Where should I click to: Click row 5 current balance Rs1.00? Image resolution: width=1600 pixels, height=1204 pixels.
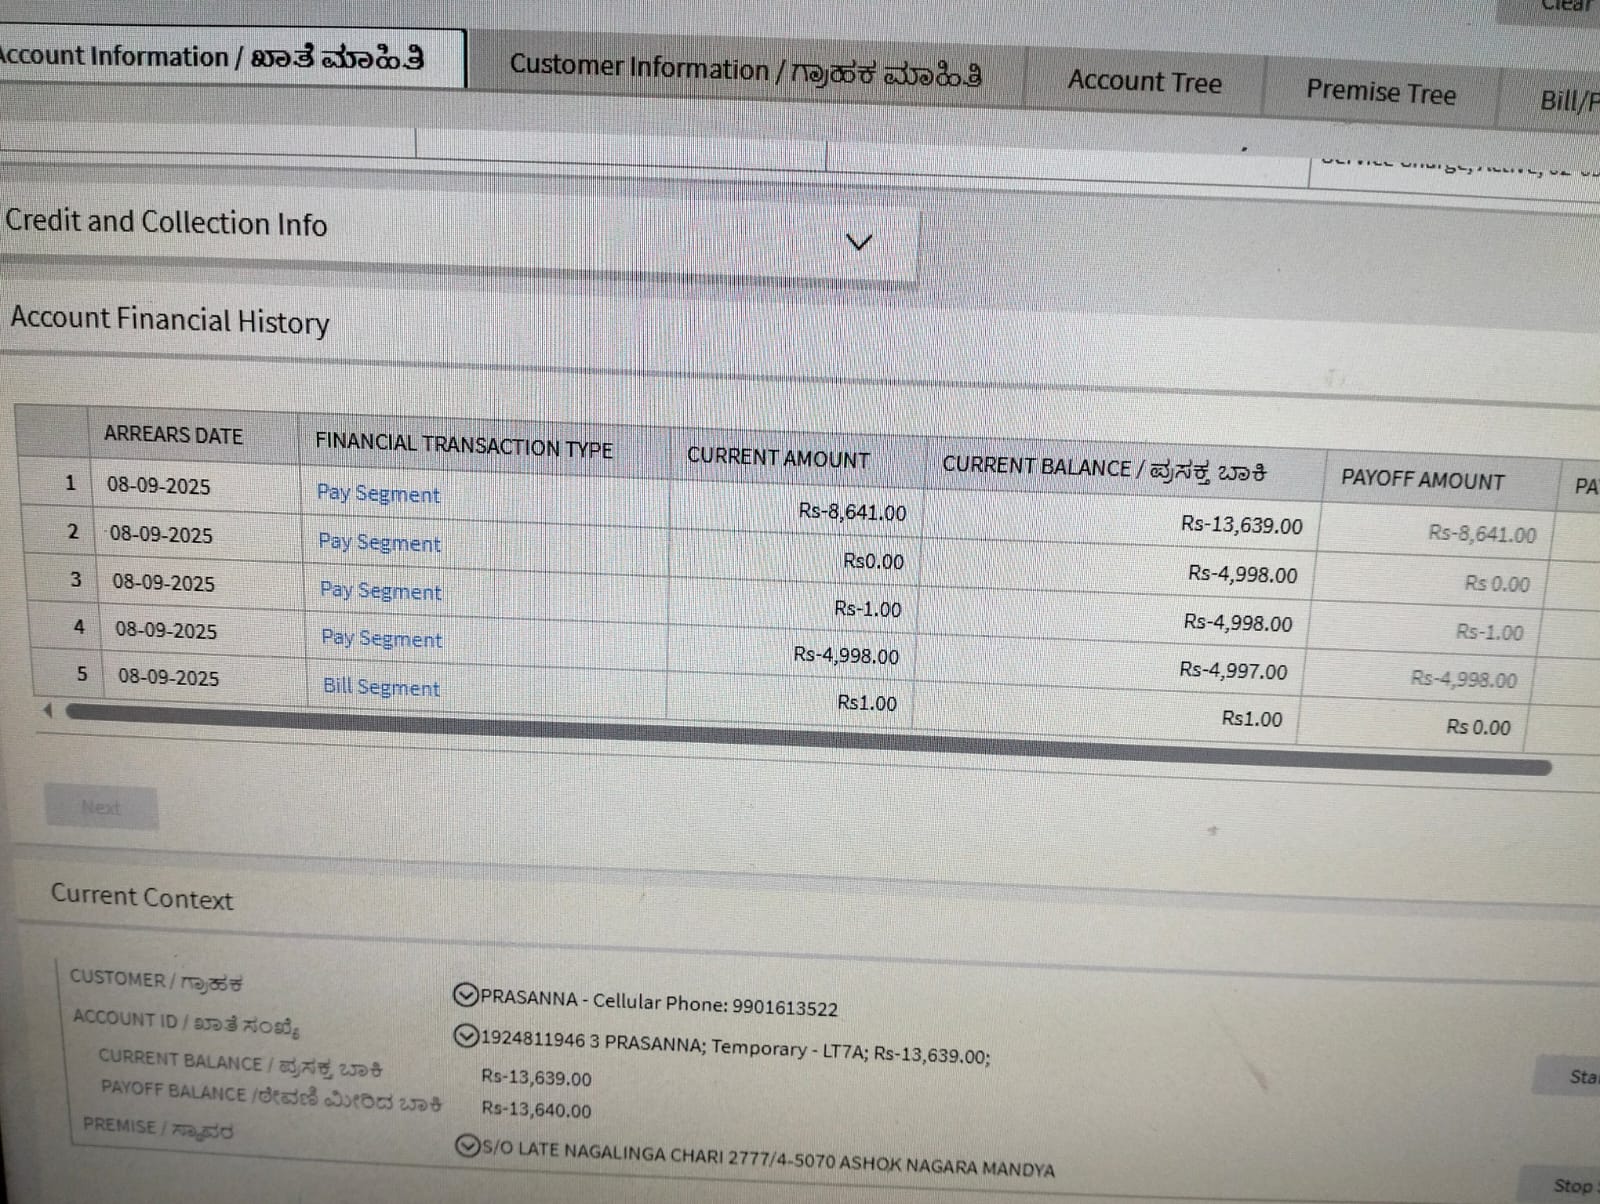[x=1252, y=718]
